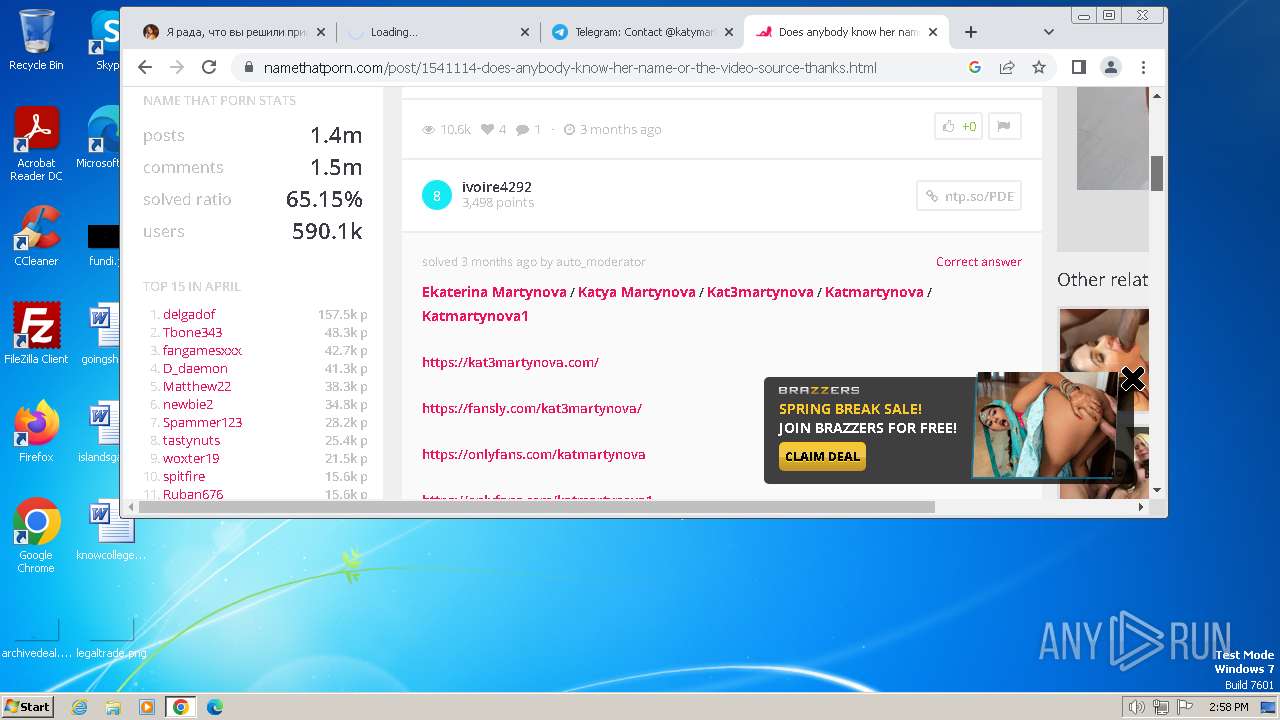
Task: Open user ivoire4292 profile link
Action: pos(497,187)
